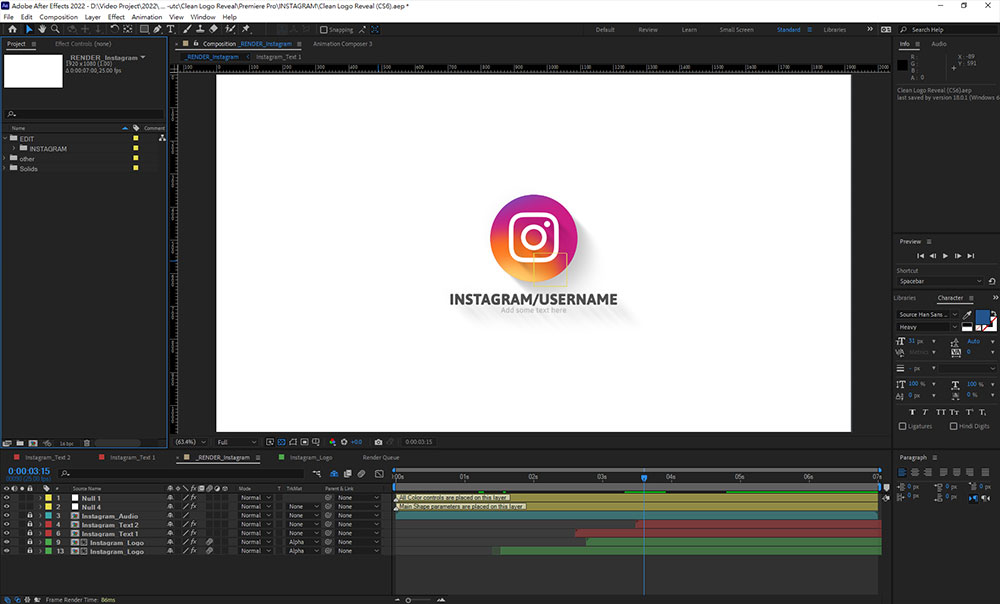Click the Home icon in the toolbar
The width and height of the screenshot is (1000, 604).
pyautogui.click(x=12, y=29)
